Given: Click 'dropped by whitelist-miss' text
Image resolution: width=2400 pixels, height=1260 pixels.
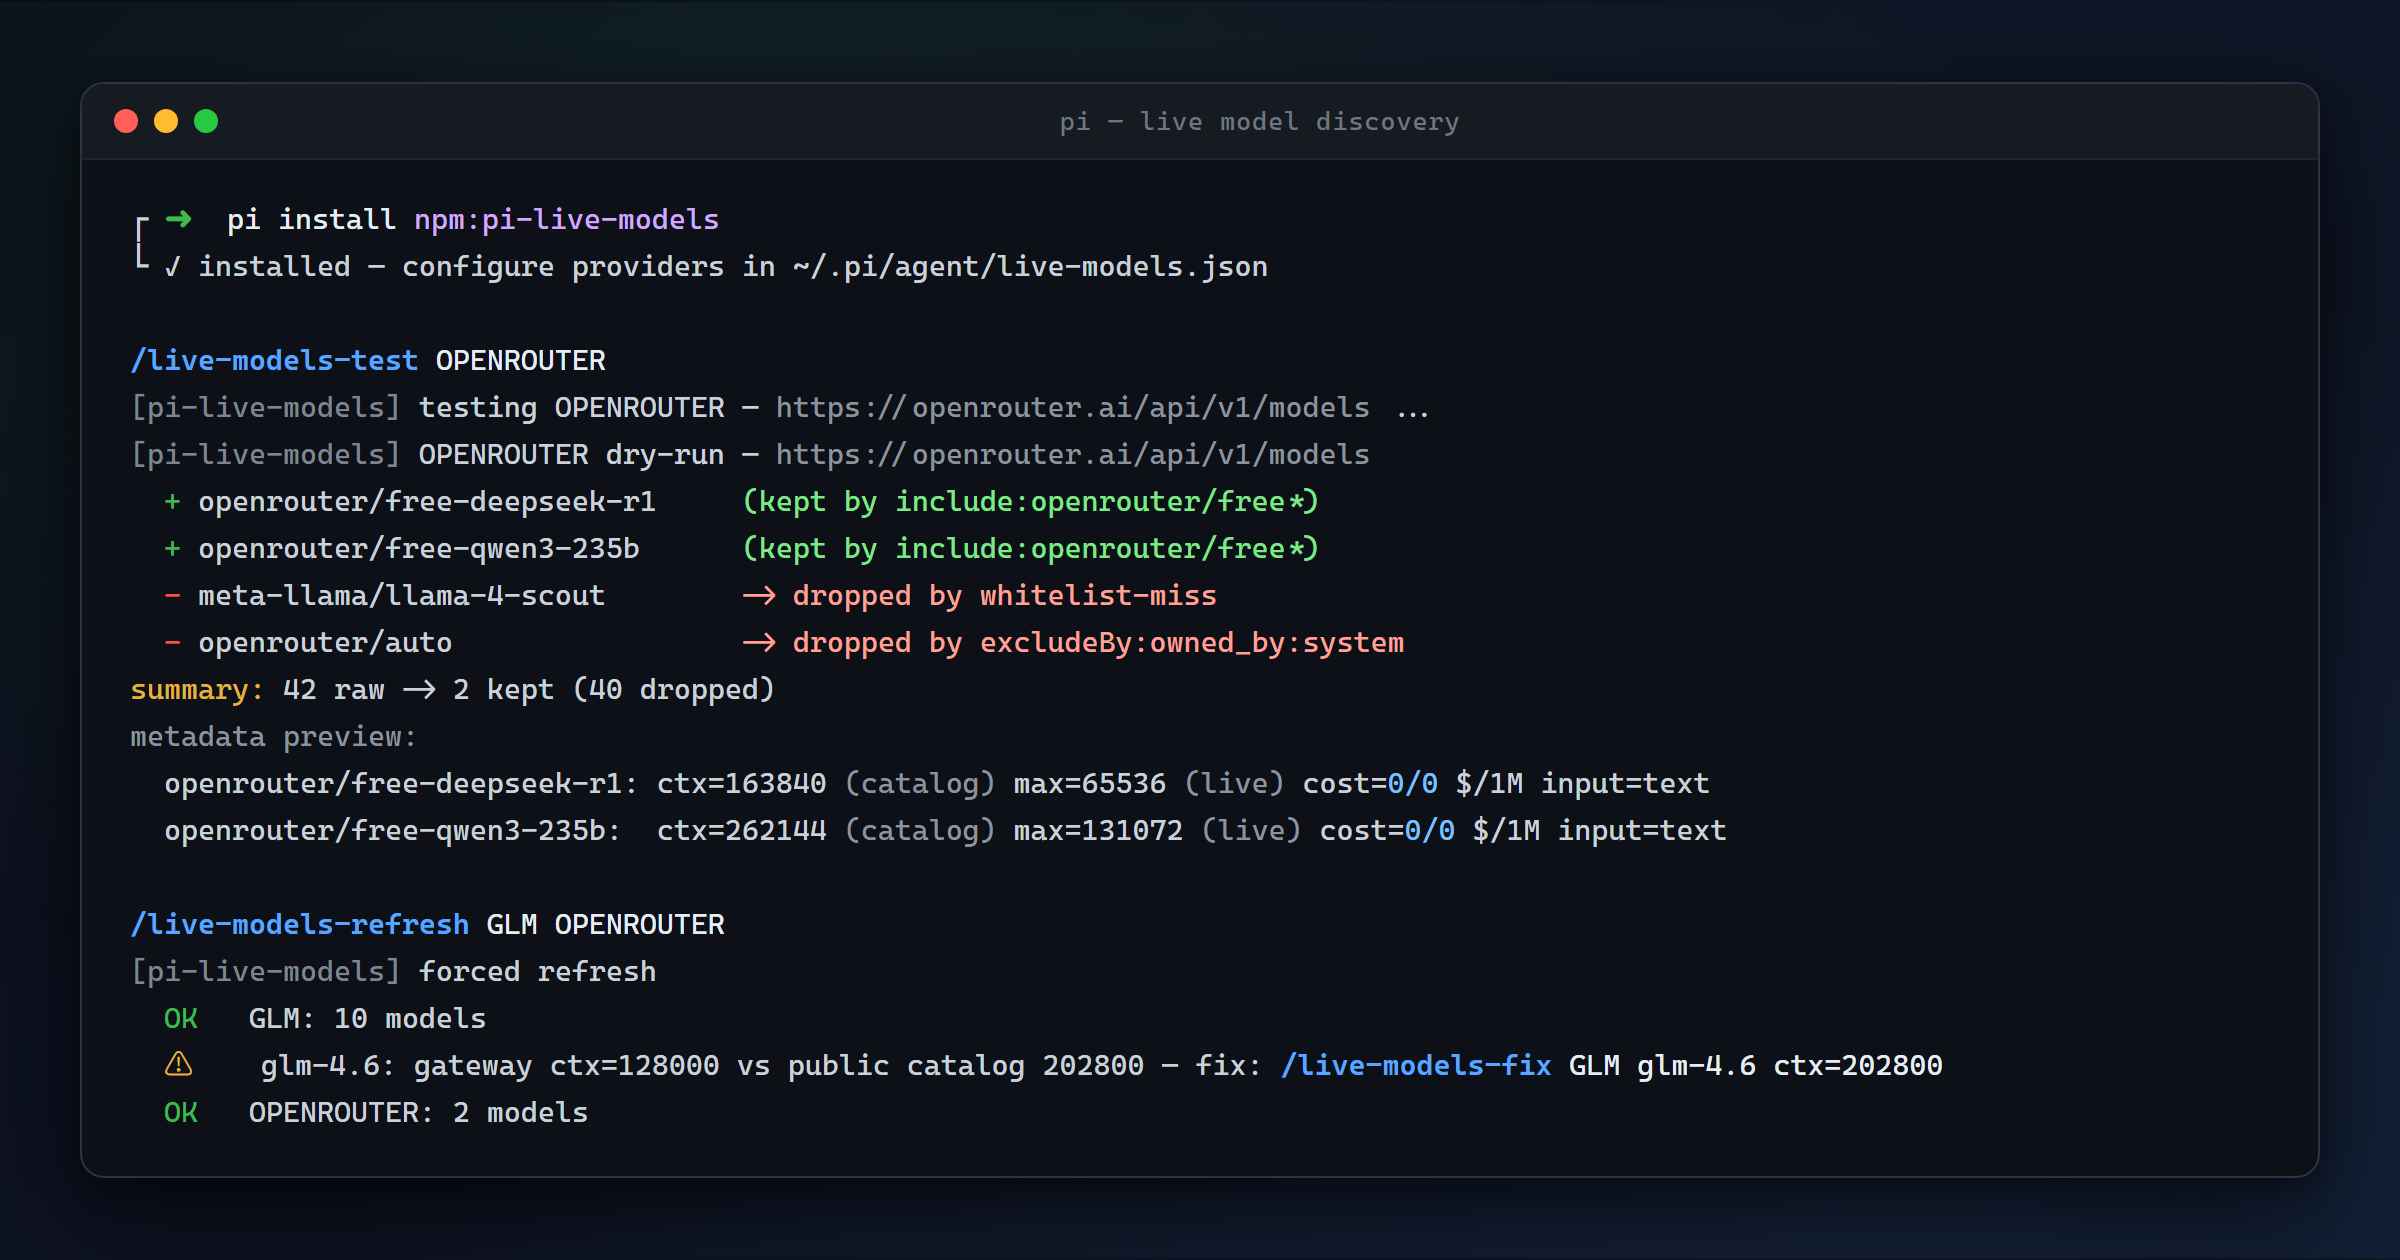Looking at the screenshot, I should [x=1004, y=596].
